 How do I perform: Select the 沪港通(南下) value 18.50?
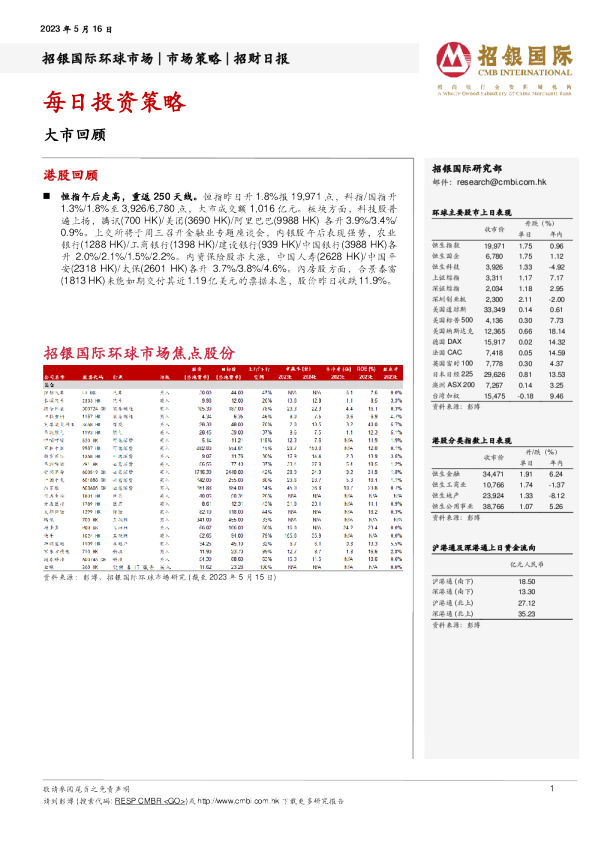527,582
